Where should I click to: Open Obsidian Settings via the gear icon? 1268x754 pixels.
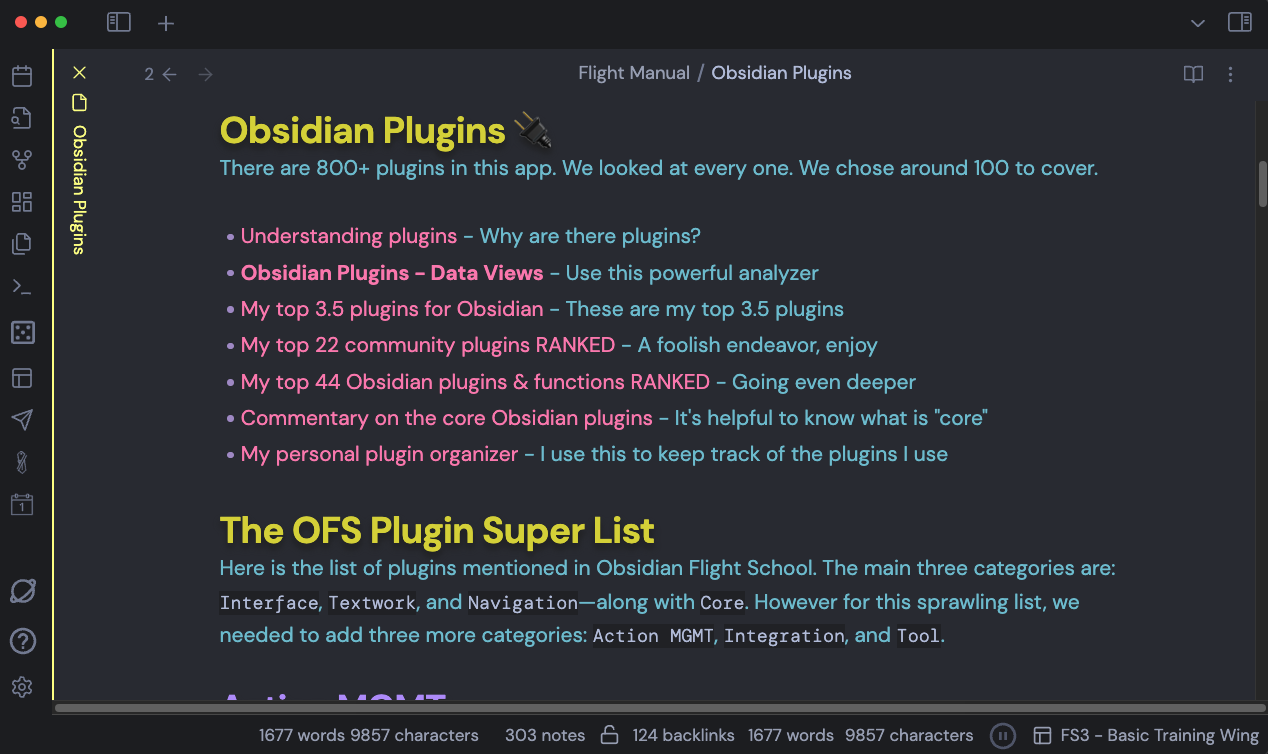(x=22, y=687)
